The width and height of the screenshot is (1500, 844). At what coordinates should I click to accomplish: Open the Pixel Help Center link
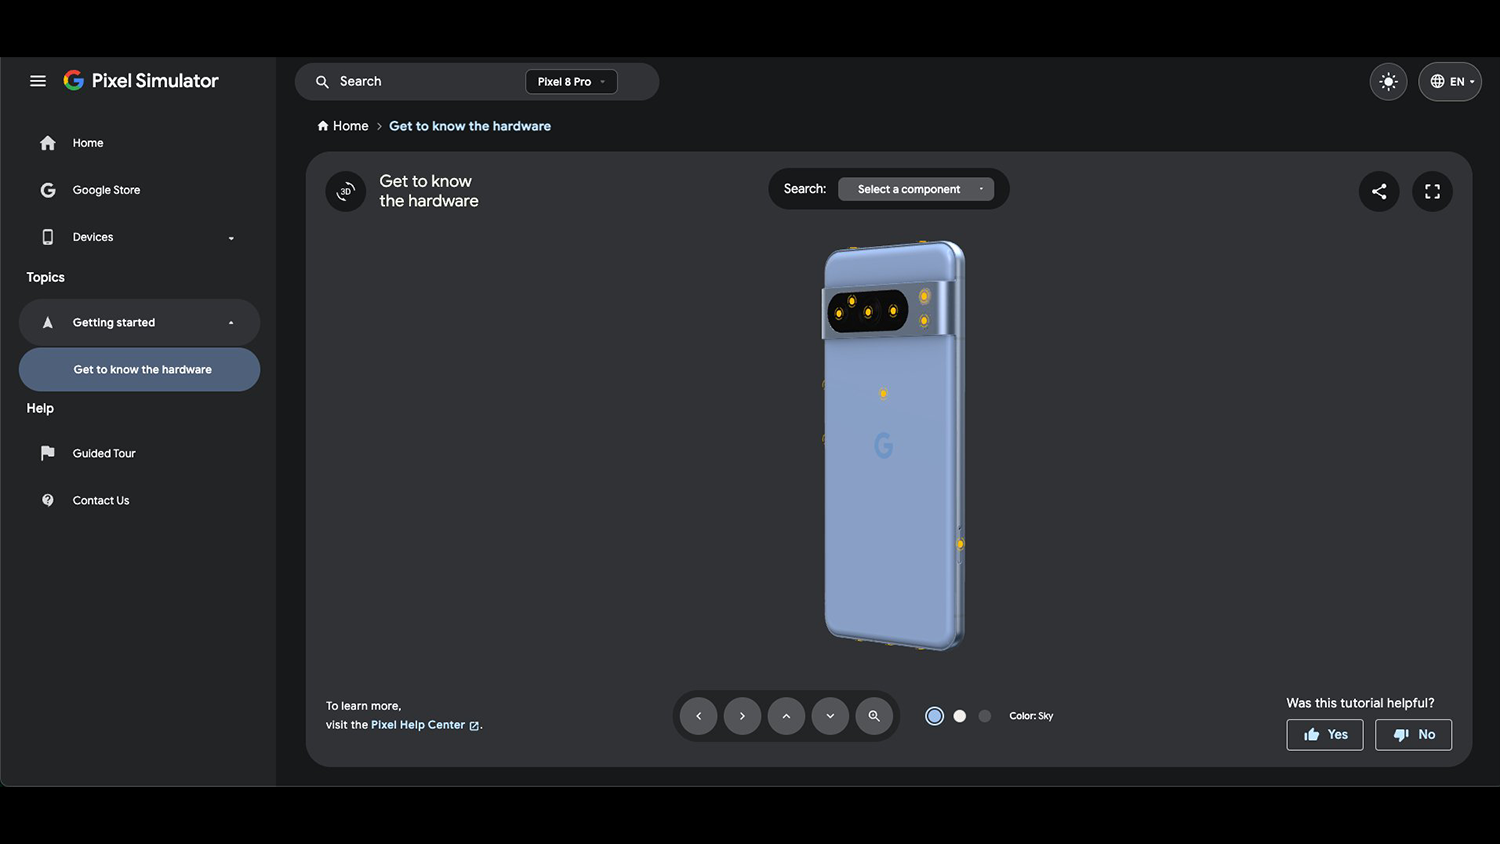[418, 725]
